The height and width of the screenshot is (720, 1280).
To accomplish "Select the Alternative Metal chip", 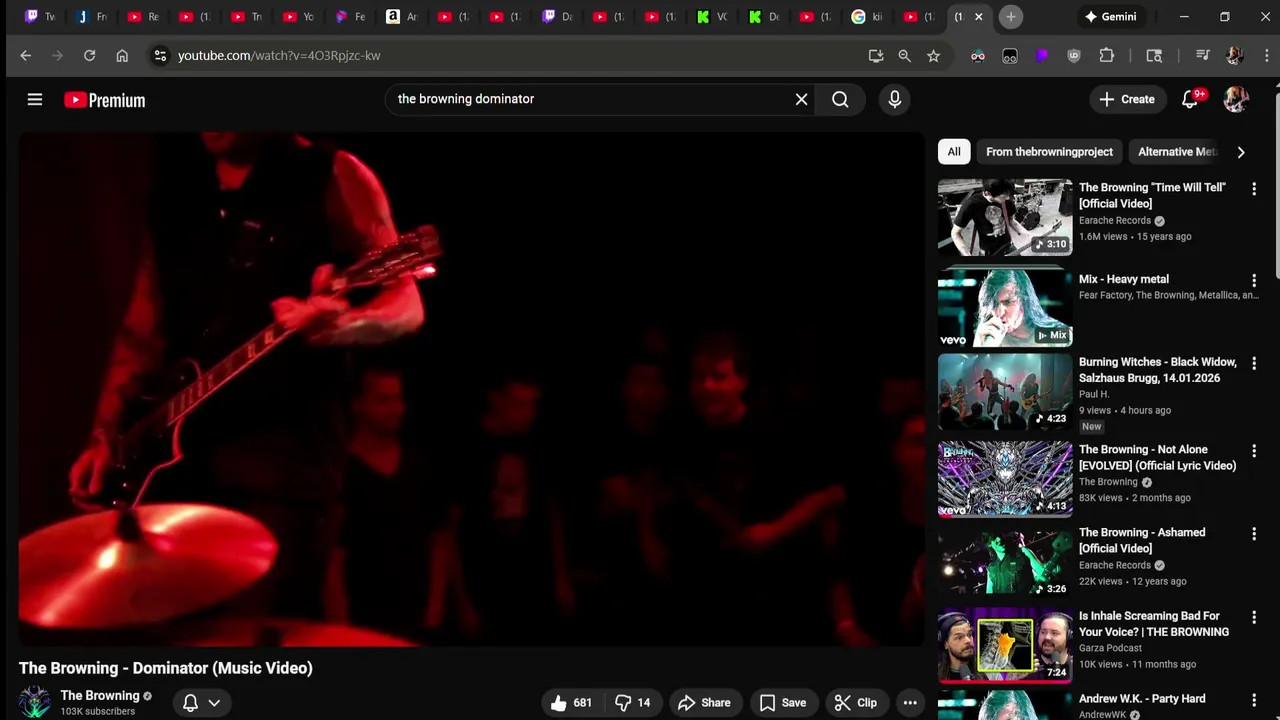I will (1177, 152).
